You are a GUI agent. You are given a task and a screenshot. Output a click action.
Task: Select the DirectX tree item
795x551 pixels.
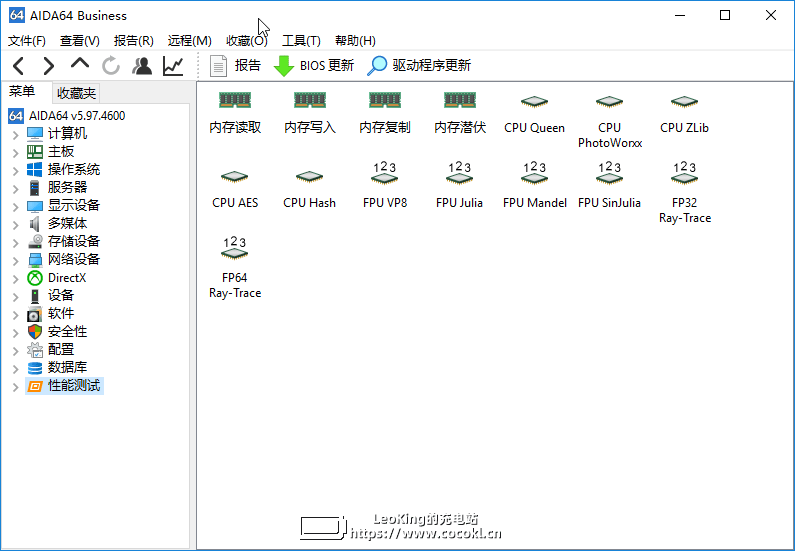click(x=57, y=278)
